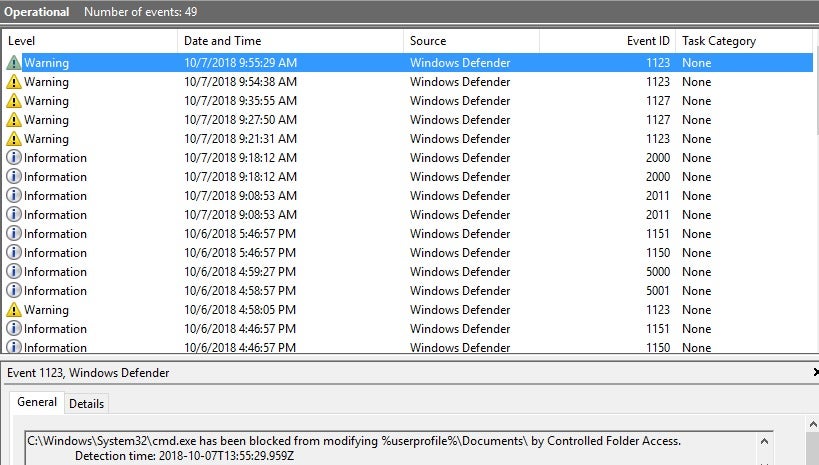
Task: Click event description box scroll up arrow
Action: click(x=764, y=441)
